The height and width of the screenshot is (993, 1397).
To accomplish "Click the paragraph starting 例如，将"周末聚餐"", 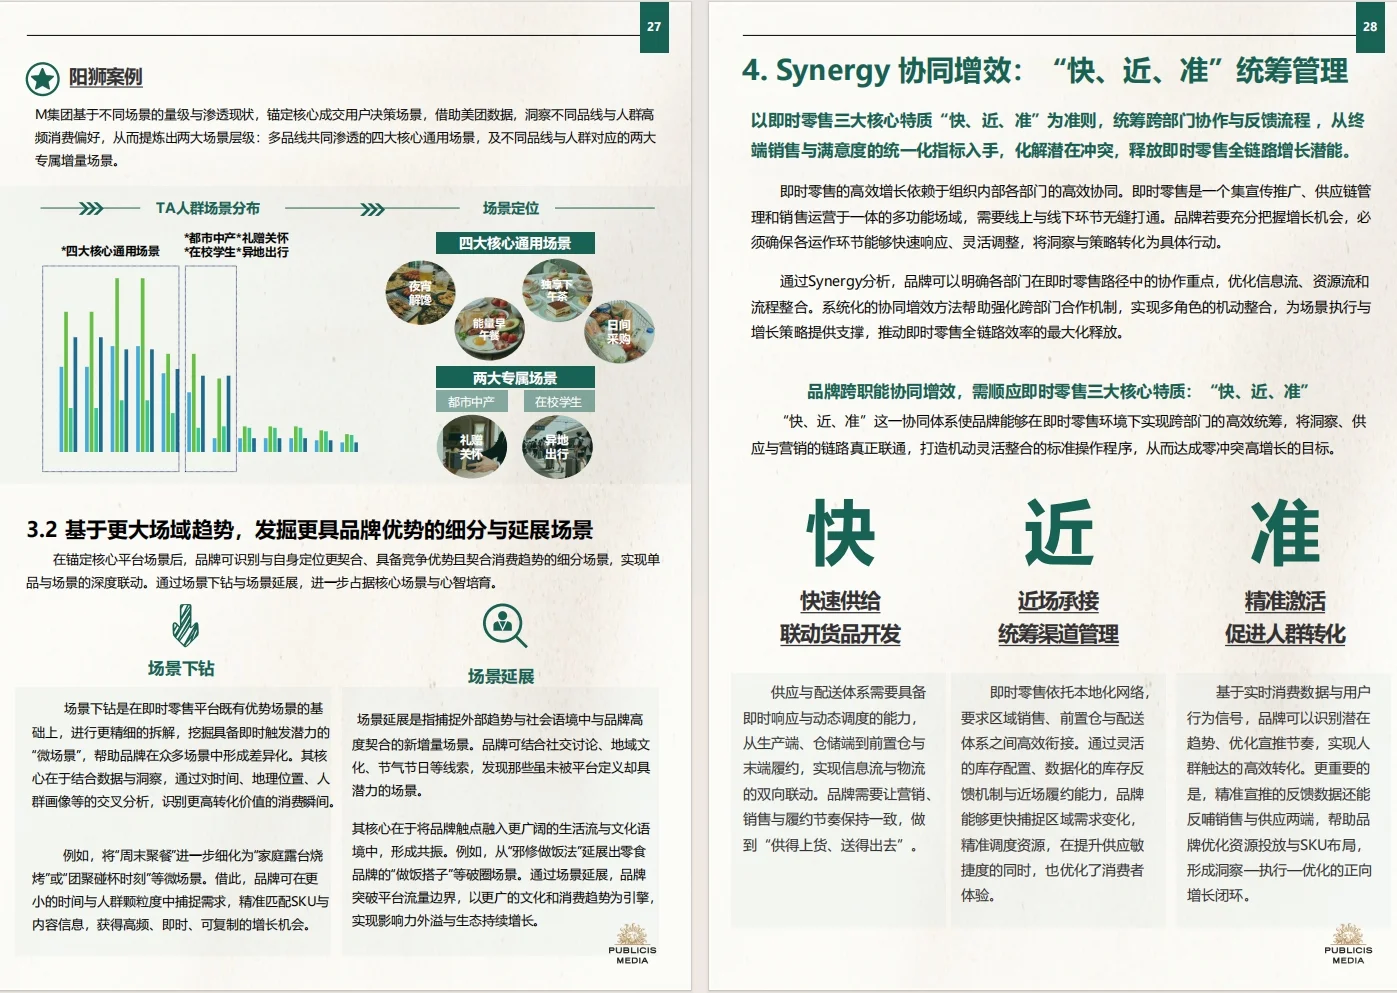I will tap(181, 890).
